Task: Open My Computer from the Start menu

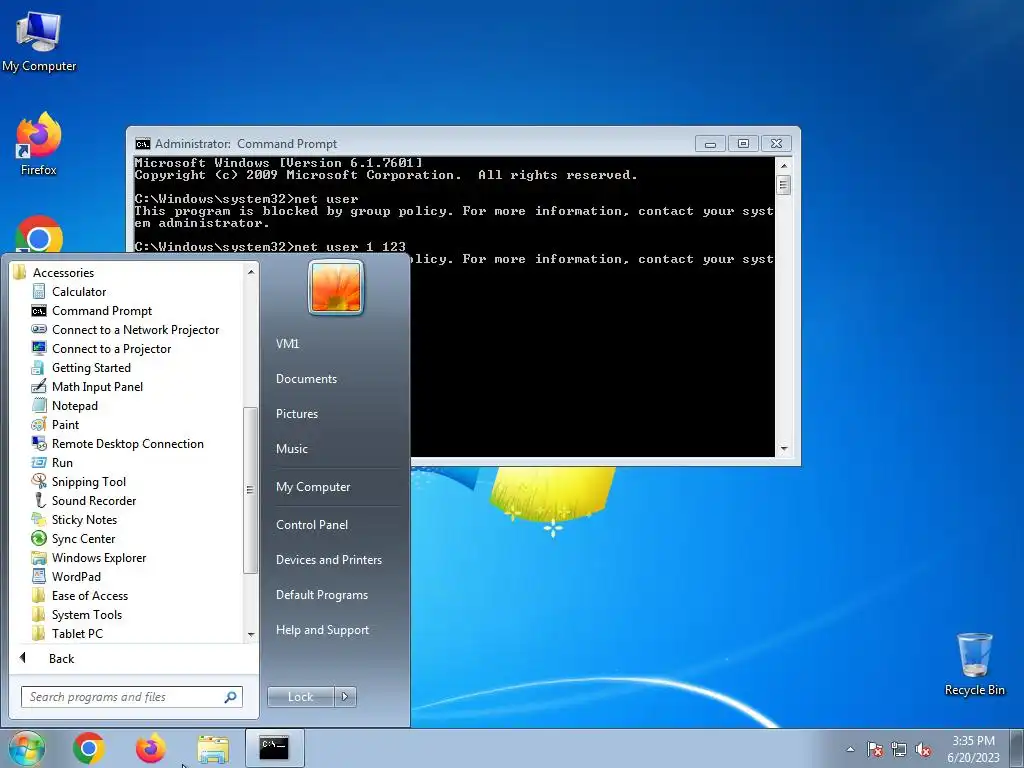Action: pos(313,487)
